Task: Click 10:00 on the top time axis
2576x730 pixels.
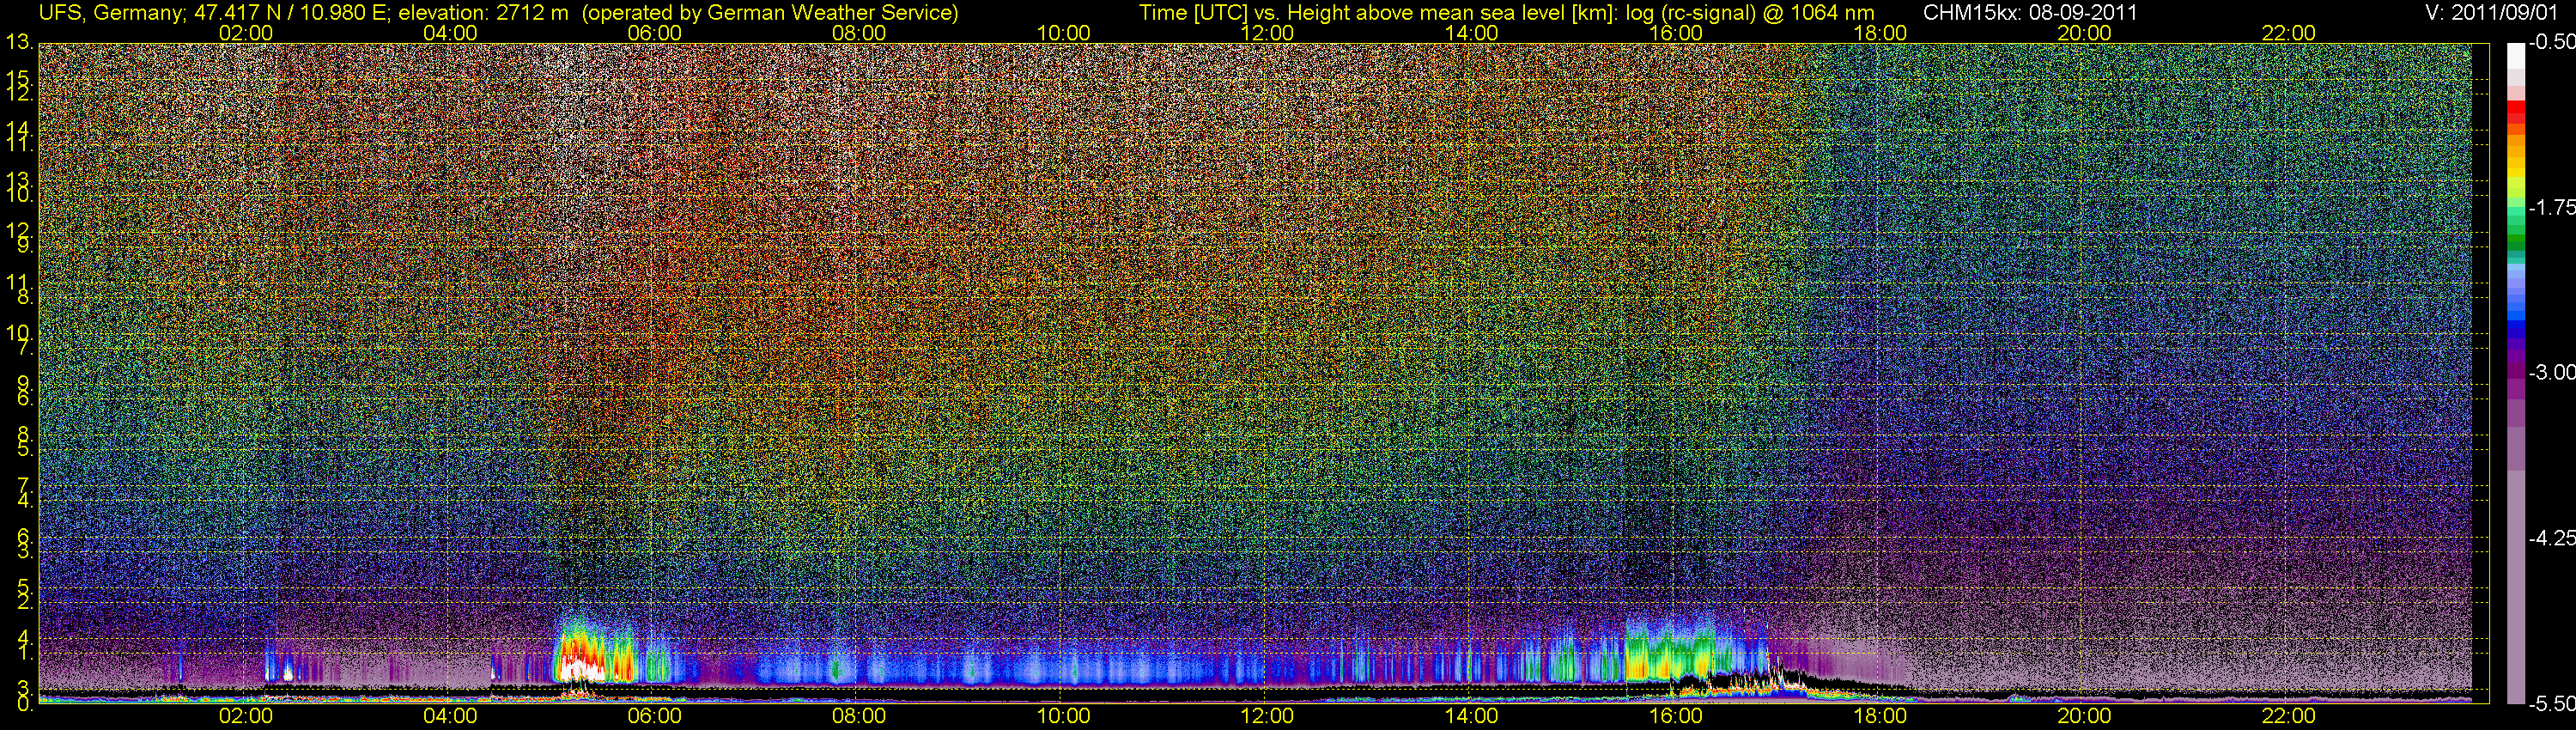Action: pyautogui.click(x=1063, y=33)
